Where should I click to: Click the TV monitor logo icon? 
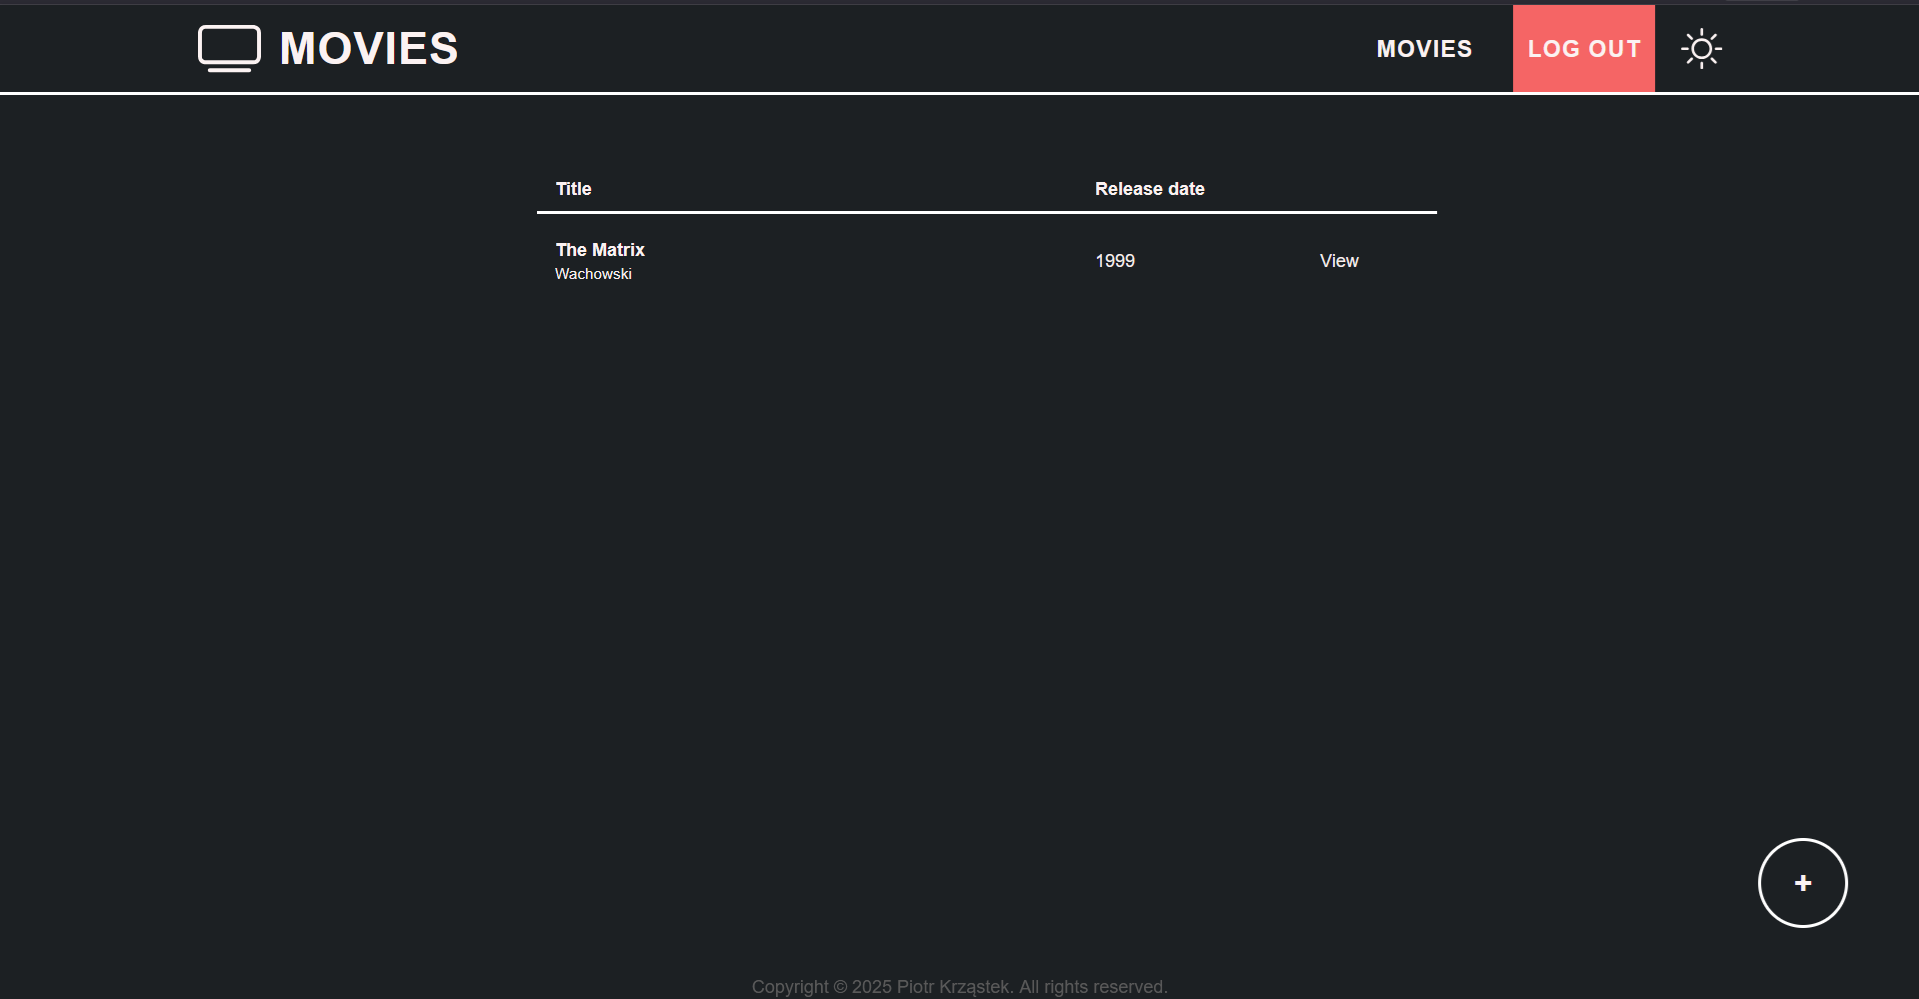(229, 48)
